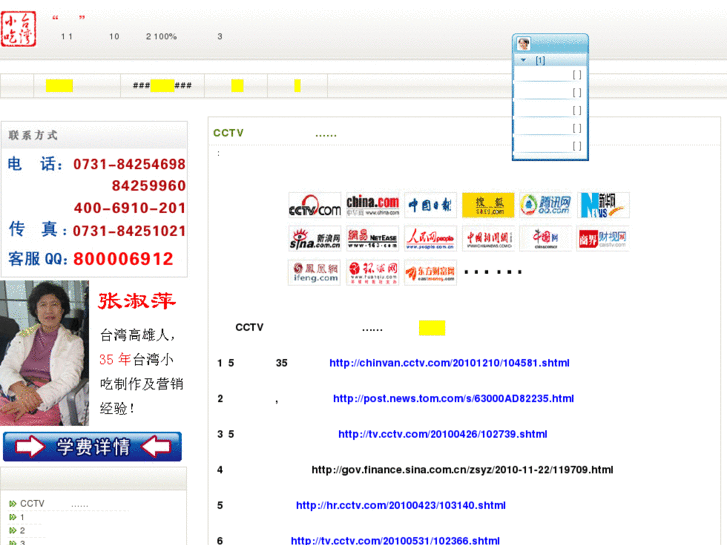Open tv.cctv.com/20100531/102366.shtml link
The image size is (727, 545).
pyautogui.click(x=395, y=540)
